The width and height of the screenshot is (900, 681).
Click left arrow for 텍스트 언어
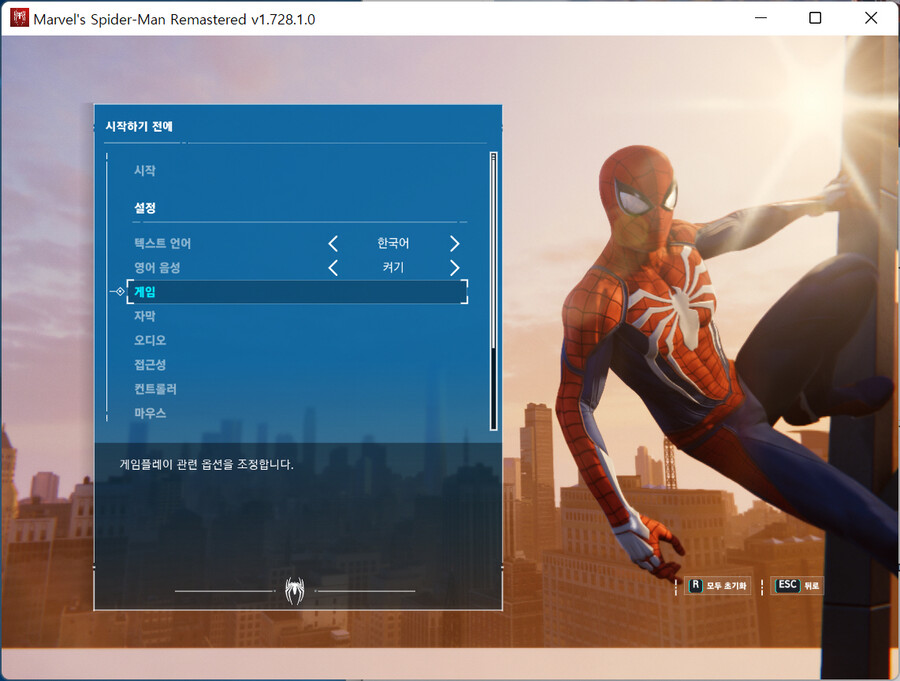coord(333,243)
